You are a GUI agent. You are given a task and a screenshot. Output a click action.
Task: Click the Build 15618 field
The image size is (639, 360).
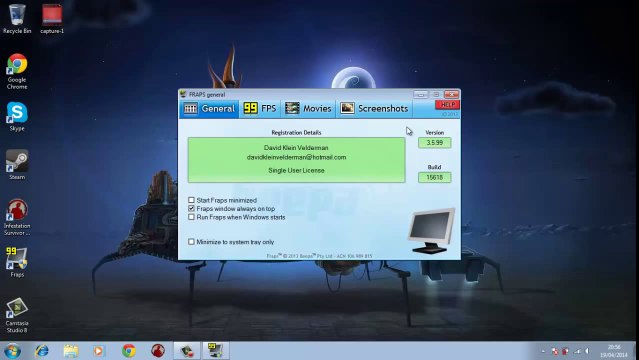(434, 177)
